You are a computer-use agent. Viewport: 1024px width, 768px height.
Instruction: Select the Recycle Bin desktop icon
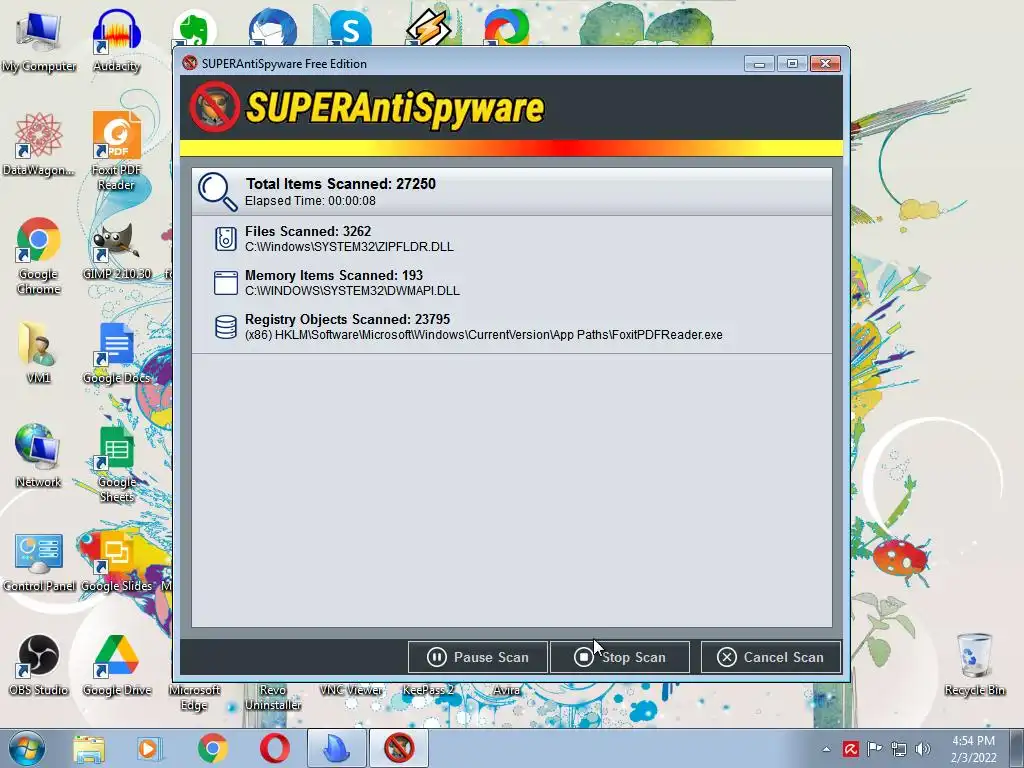(x=974, y=665)
